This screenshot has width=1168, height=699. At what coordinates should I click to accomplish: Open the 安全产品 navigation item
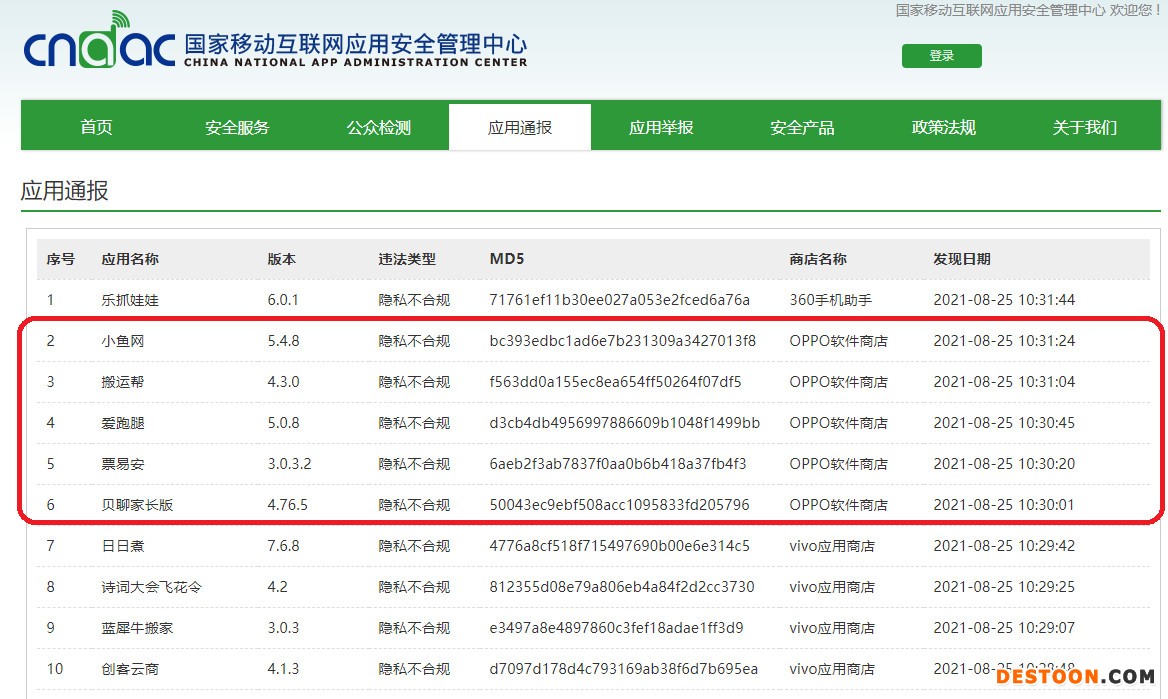click(x=801, y=127)
